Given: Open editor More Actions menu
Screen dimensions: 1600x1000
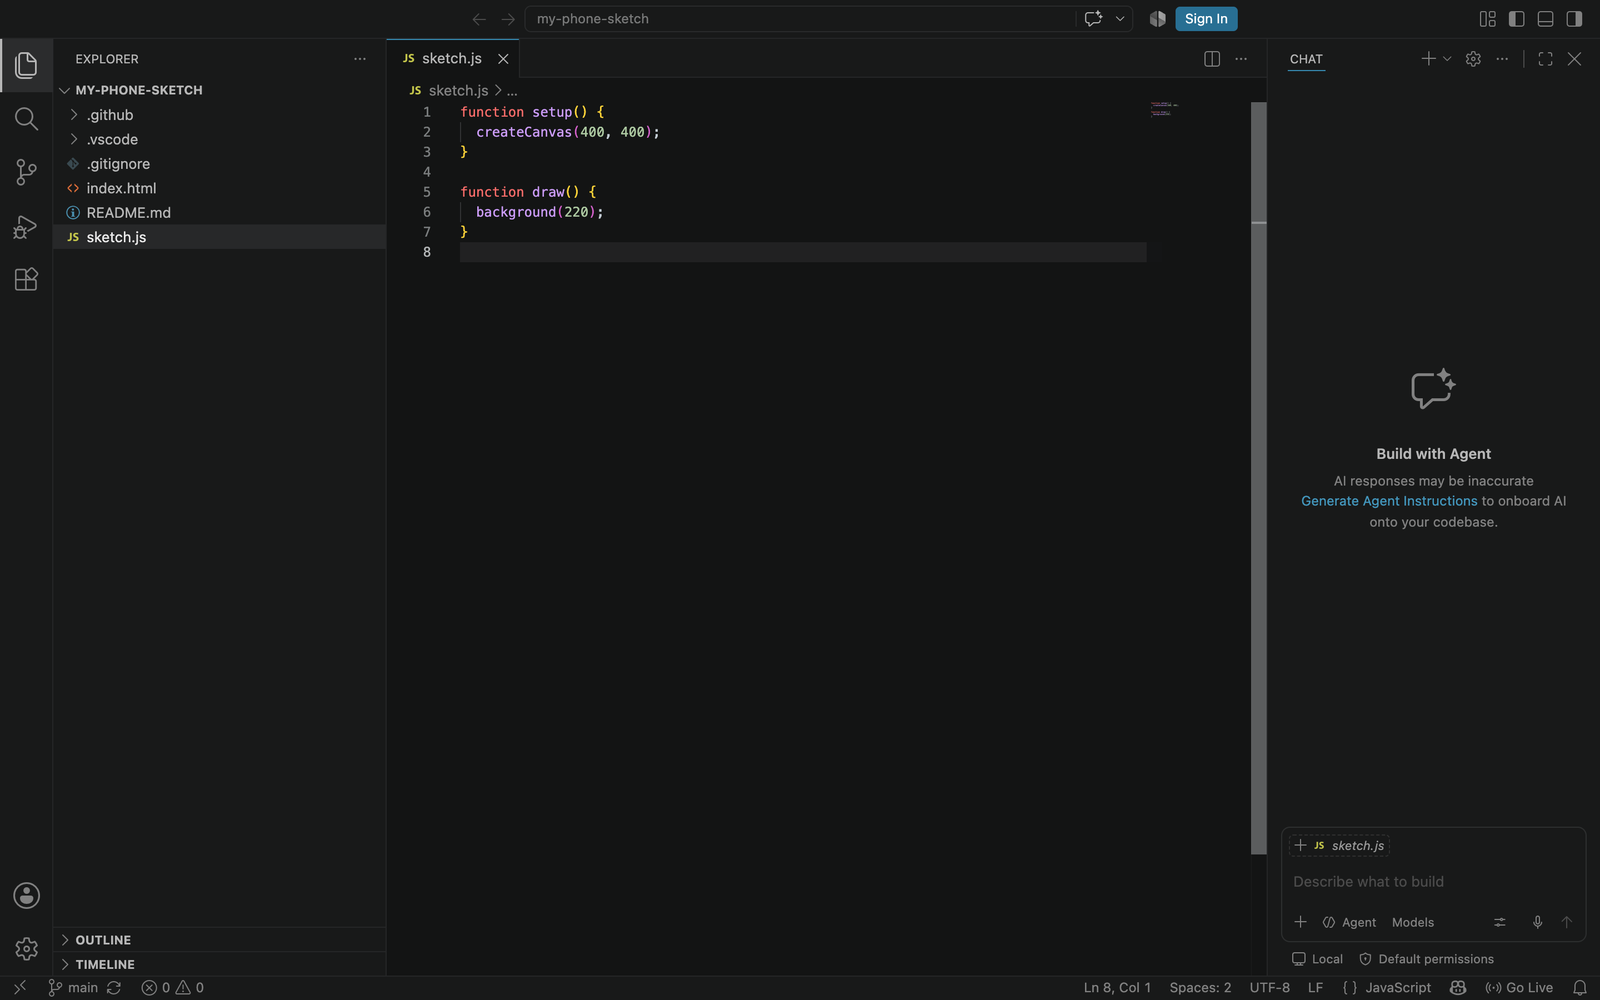Looking at the screenshot, I should (x=1241, y=59).
